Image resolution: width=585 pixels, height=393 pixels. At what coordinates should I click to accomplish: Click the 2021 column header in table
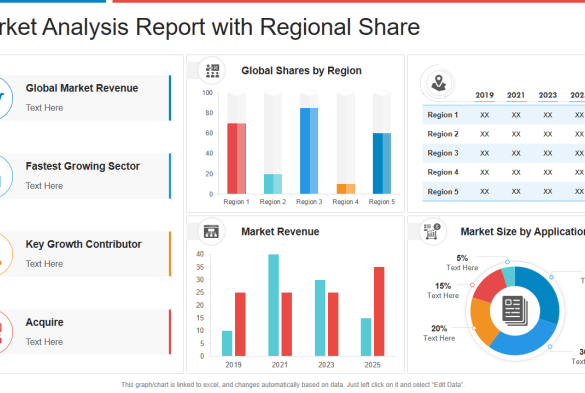pyautogui.click(x=516, y=95)
